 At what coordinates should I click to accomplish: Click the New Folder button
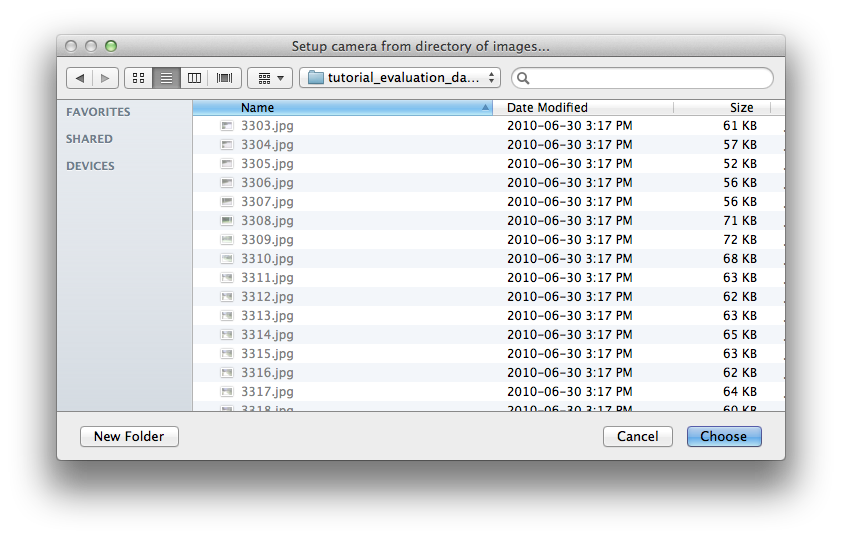click(129, 436)
